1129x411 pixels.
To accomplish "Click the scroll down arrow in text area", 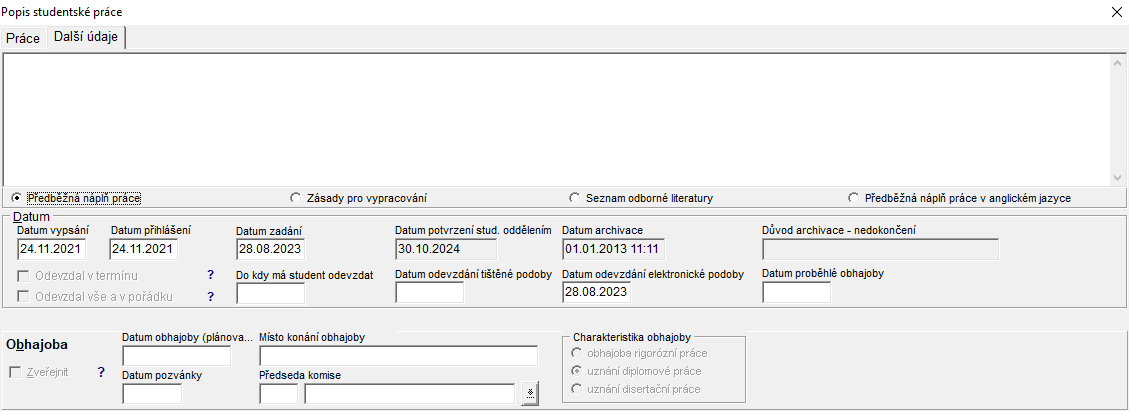I will pos(1119,177).
